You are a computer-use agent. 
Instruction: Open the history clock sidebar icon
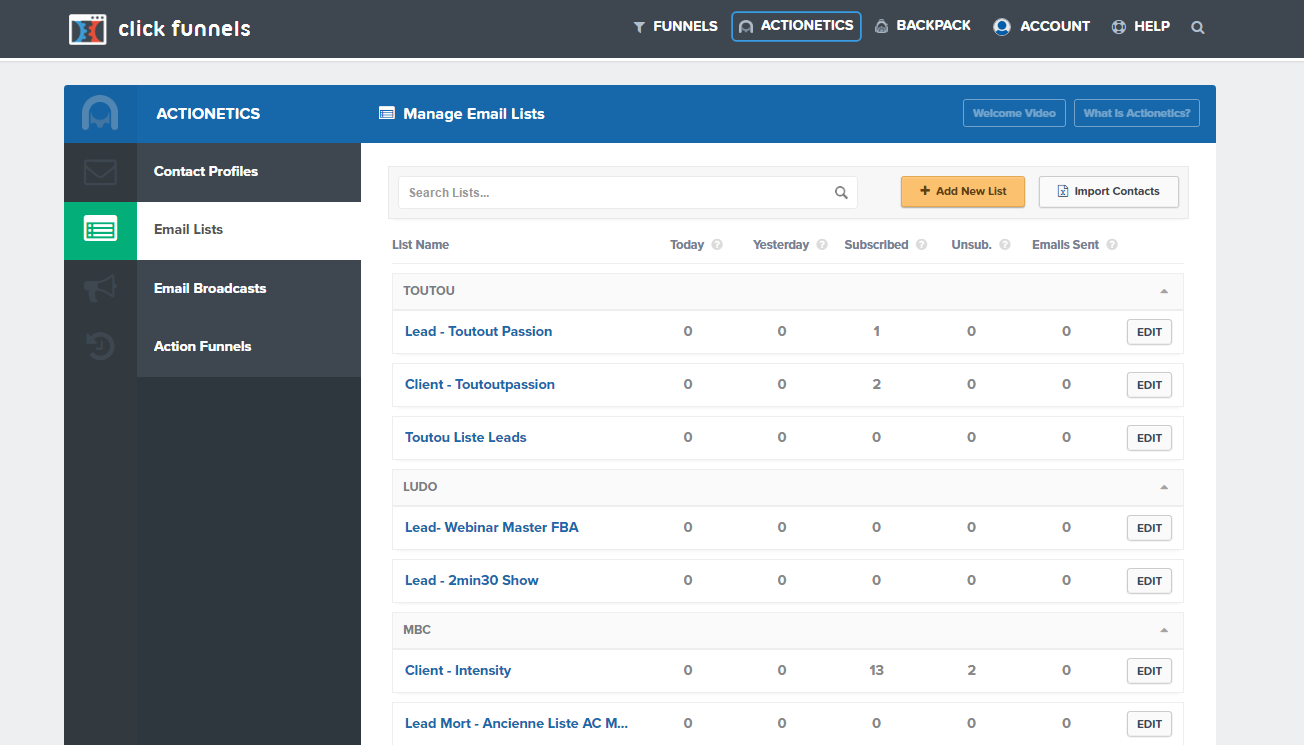(100, 347)
